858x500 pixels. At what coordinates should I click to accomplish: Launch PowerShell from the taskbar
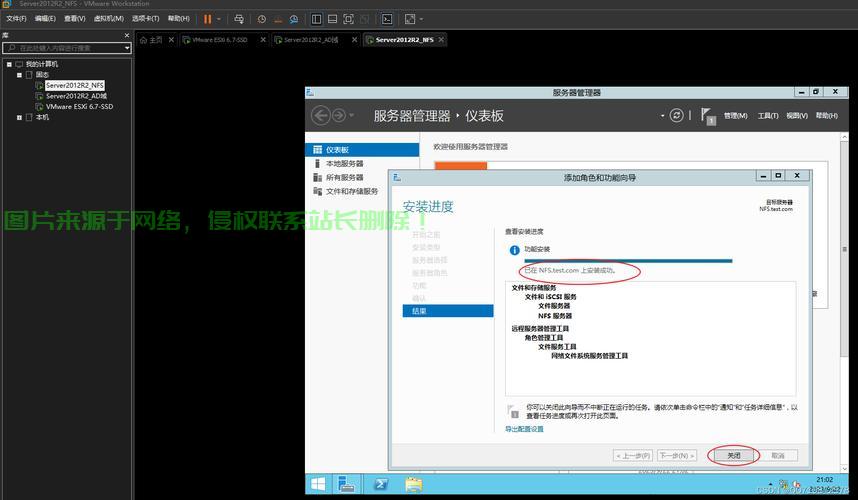click(x=381, y=484)
